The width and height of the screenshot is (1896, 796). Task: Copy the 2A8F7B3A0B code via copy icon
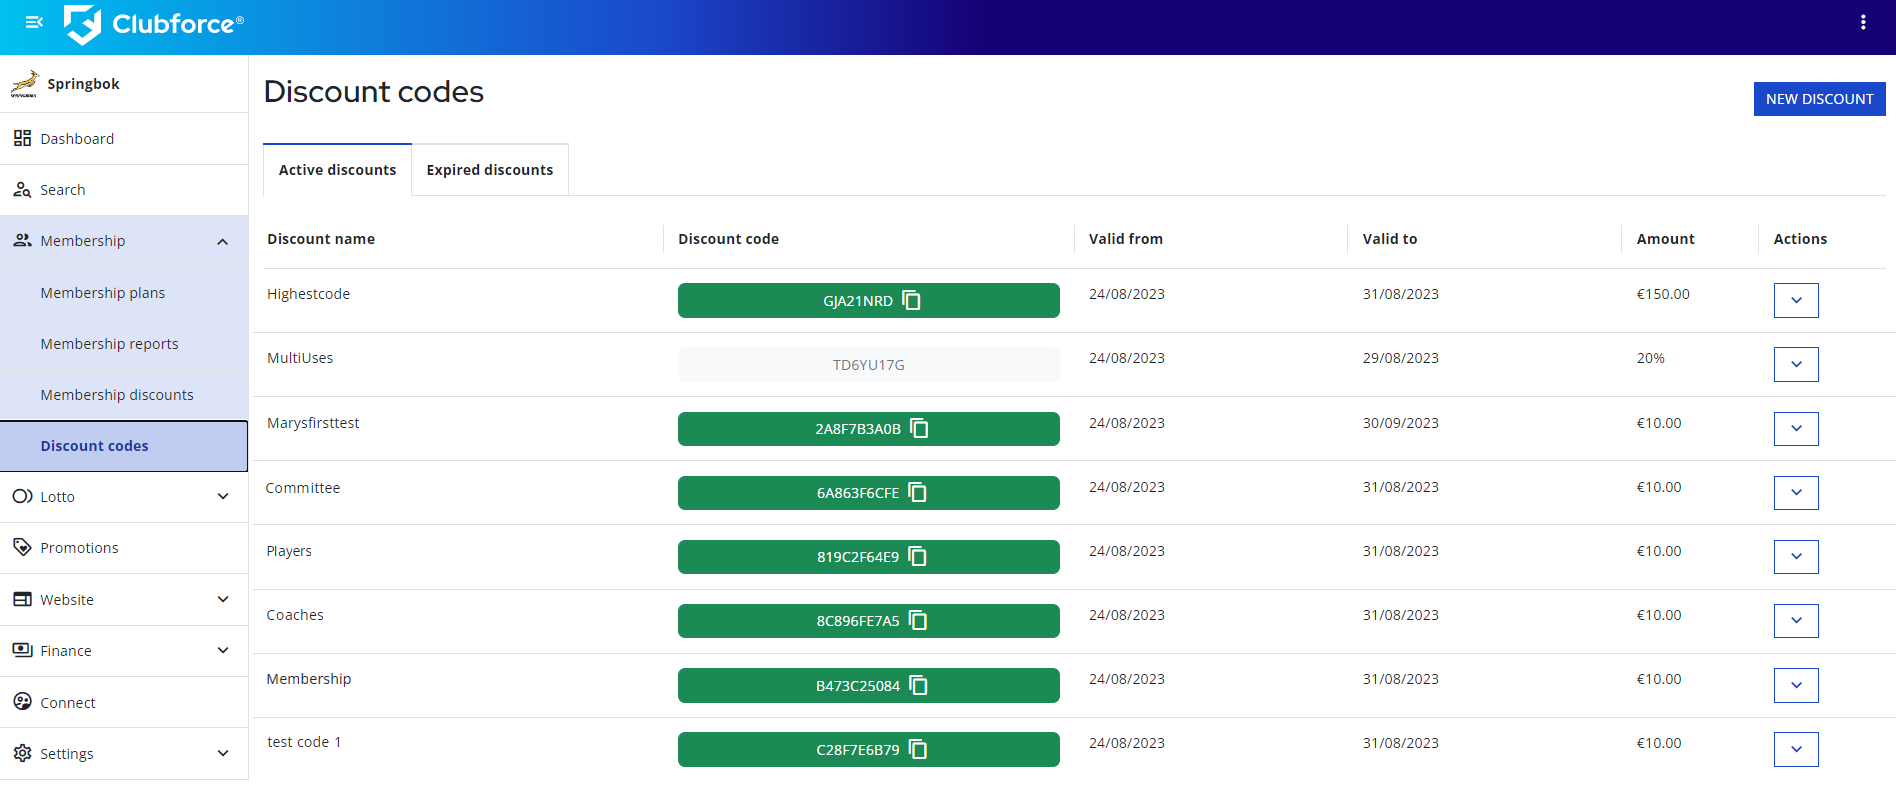tap(920, 429)
